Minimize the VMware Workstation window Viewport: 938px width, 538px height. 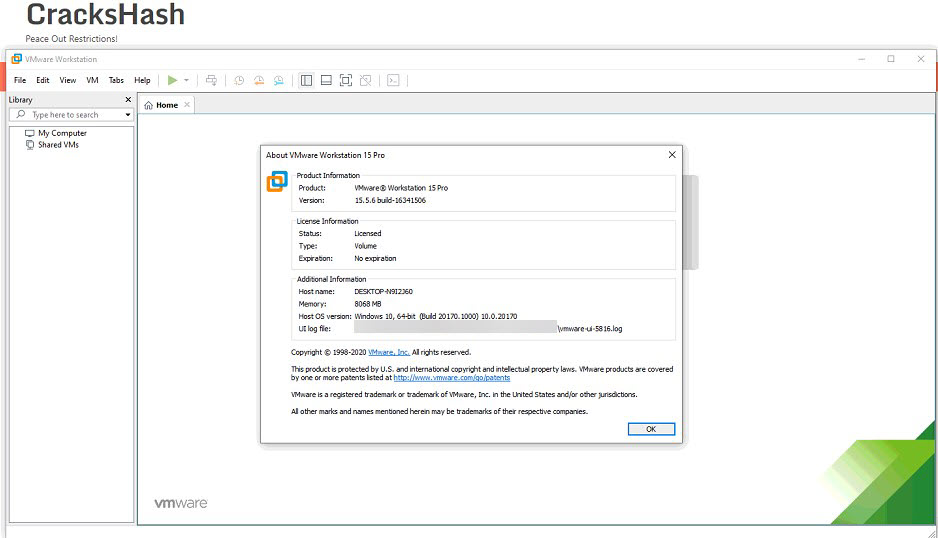pyautogui.click(x=861, y=59)
